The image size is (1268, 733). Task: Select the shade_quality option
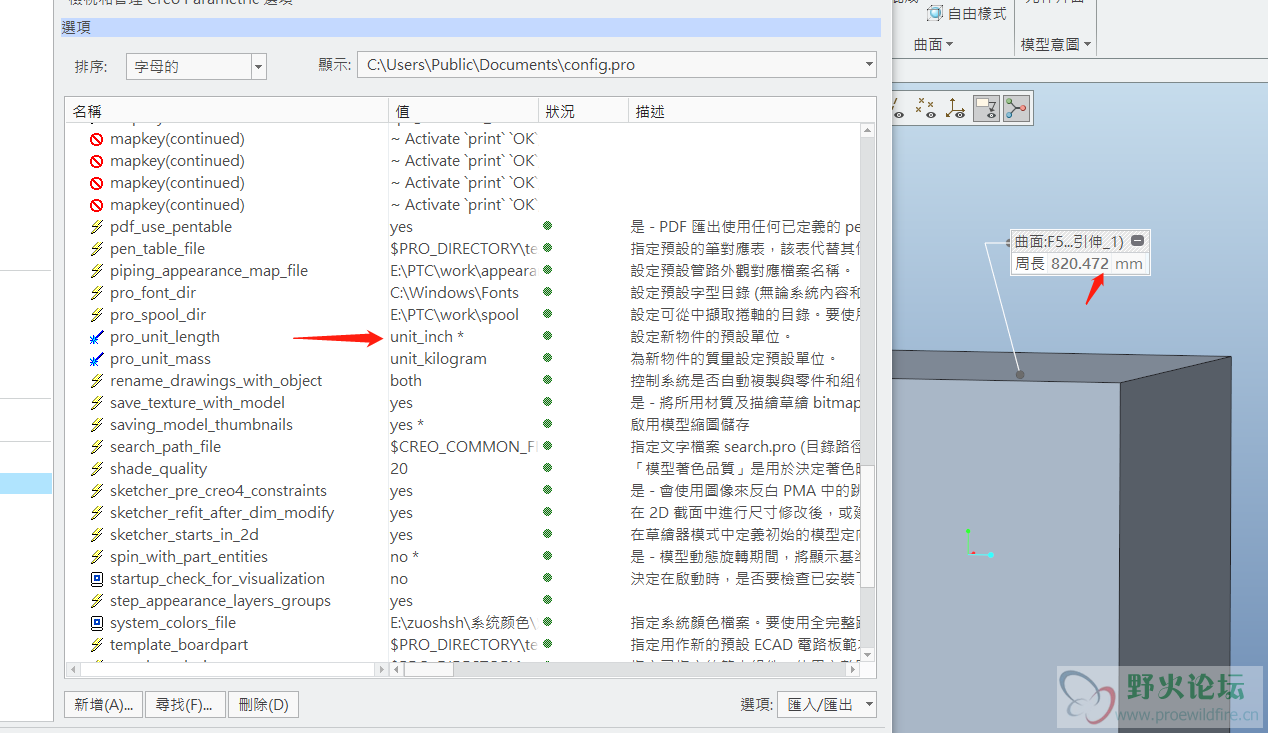pos(159,469)
